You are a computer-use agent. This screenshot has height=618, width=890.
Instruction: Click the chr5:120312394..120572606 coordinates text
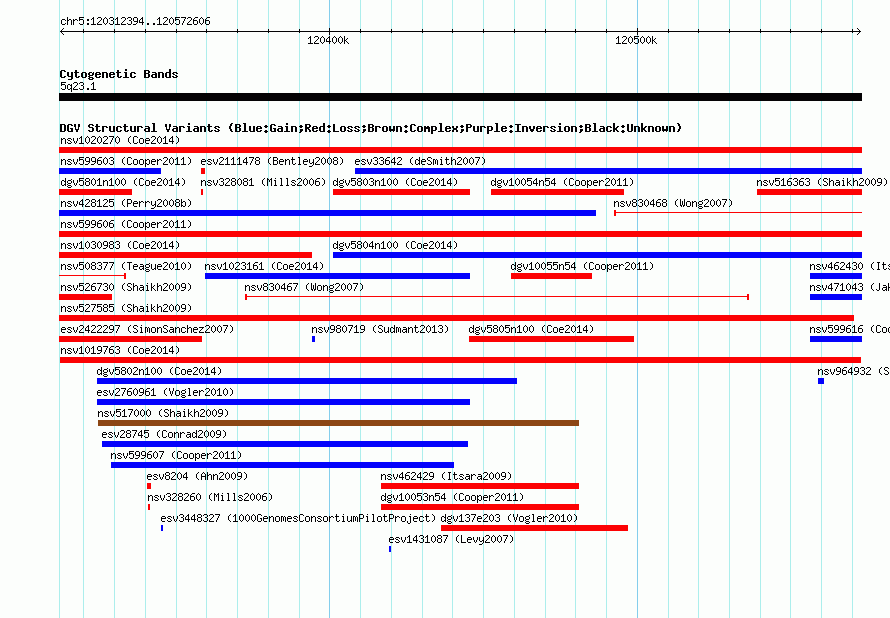[x=135, y=22]
